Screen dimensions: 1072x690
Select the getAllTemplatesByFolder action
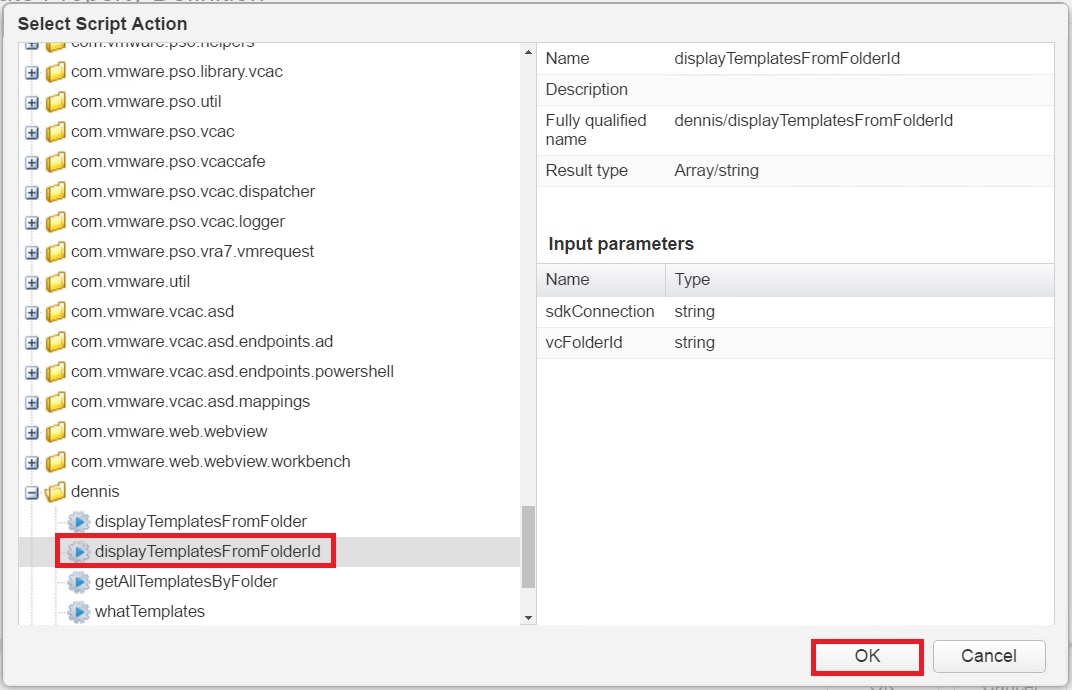186,582
